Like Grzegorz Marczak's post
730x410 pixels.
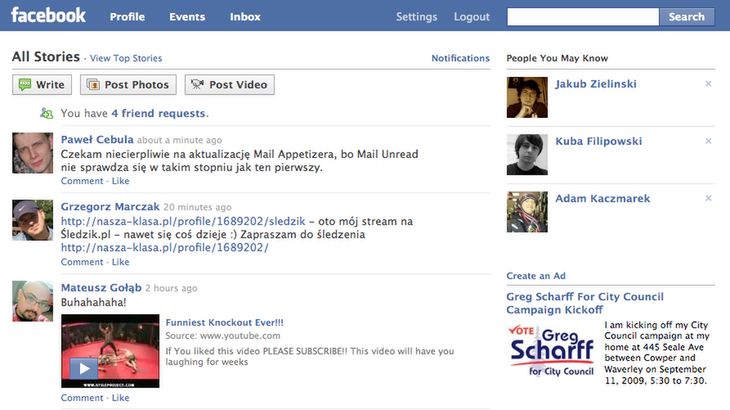121,262
